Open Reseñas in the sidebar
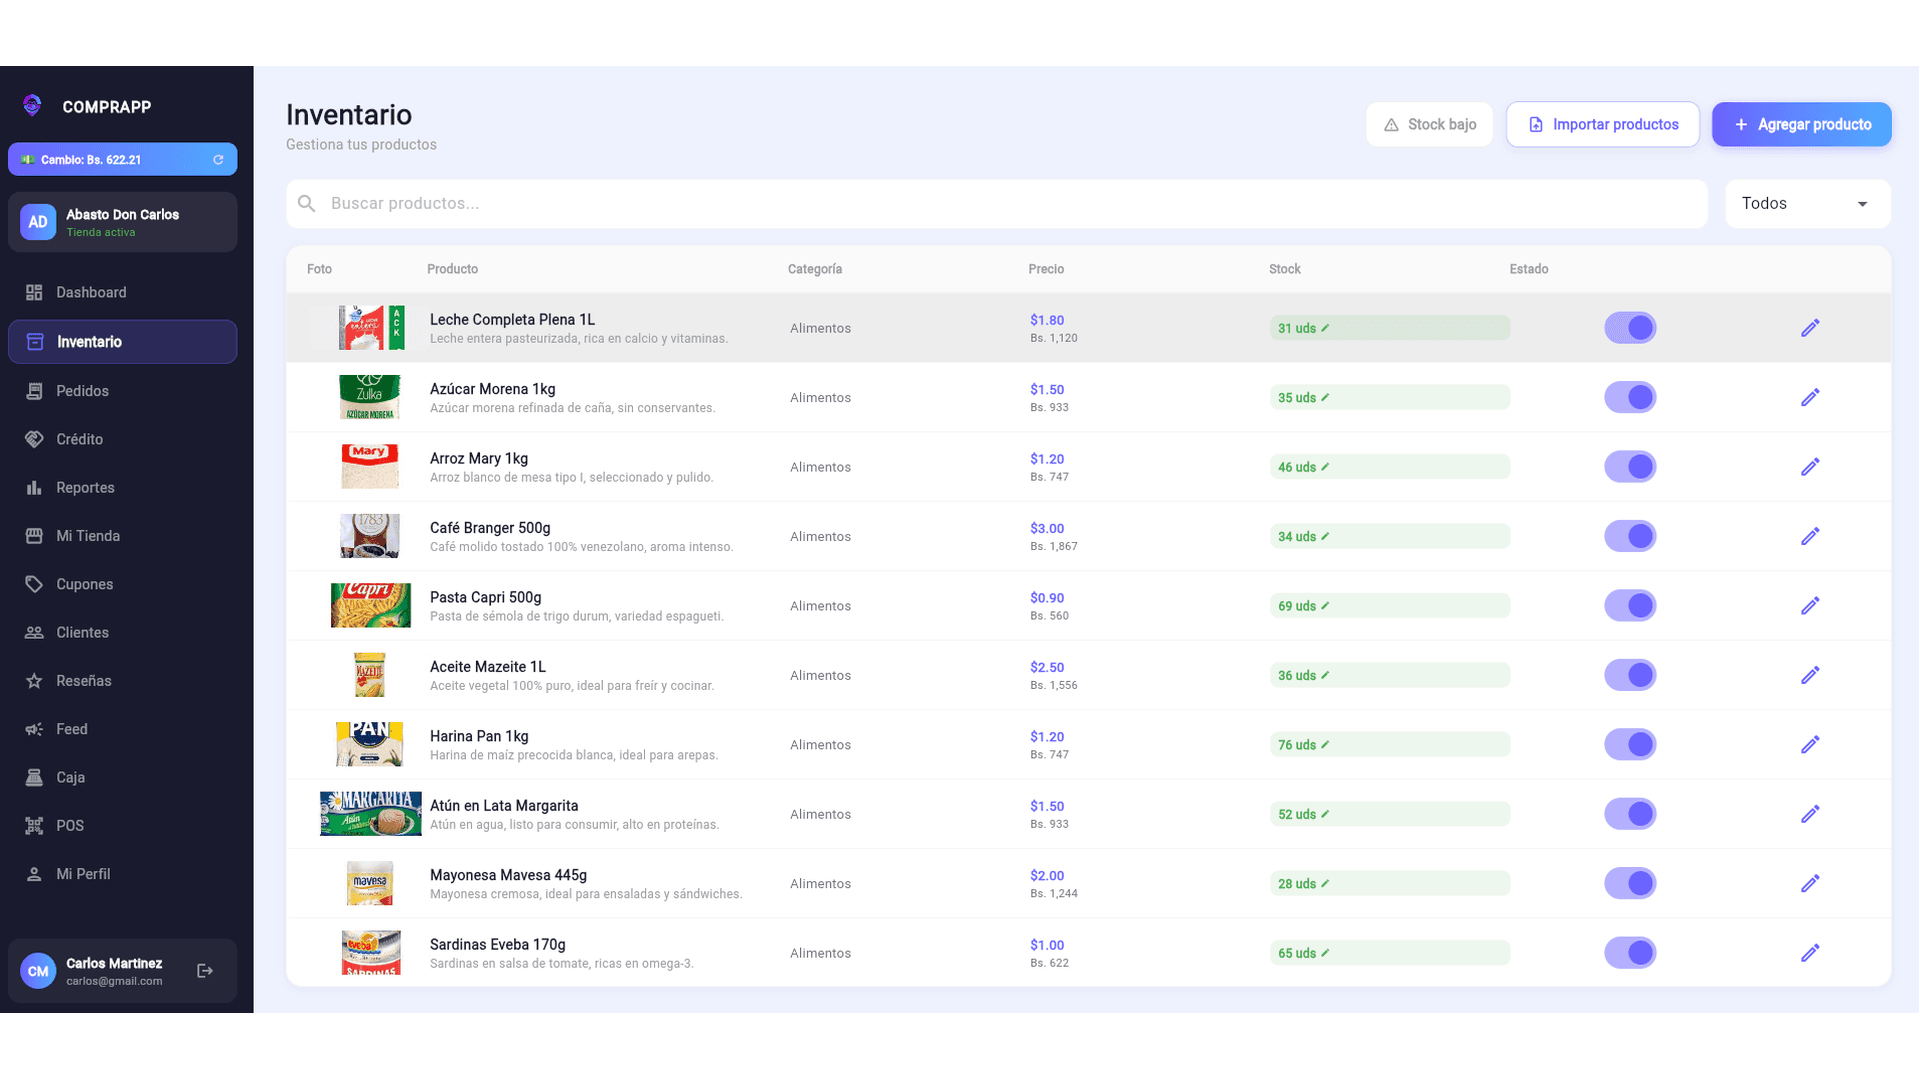Screen dimensions: 1920x1080 click(122, 681)
